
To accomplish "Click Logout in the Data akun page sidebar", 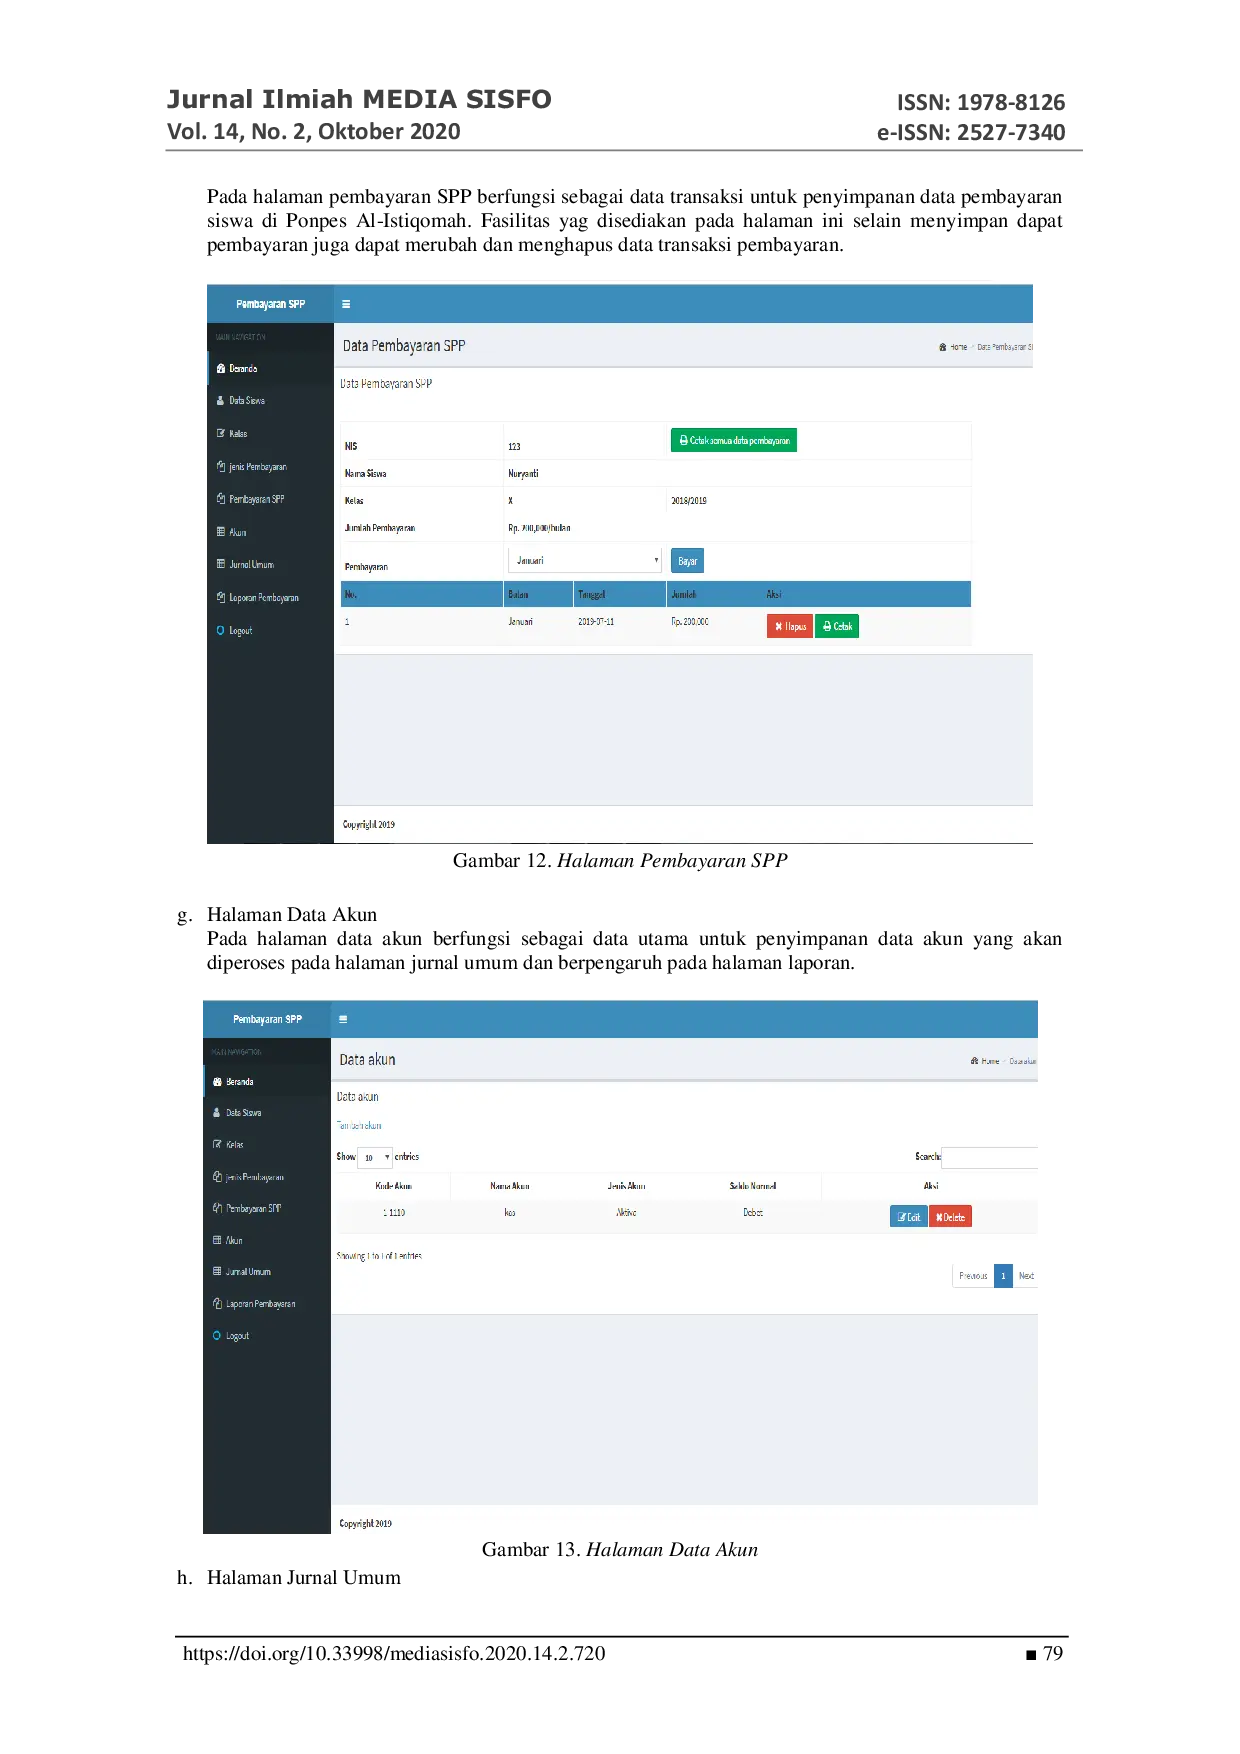I will 237,1335.
